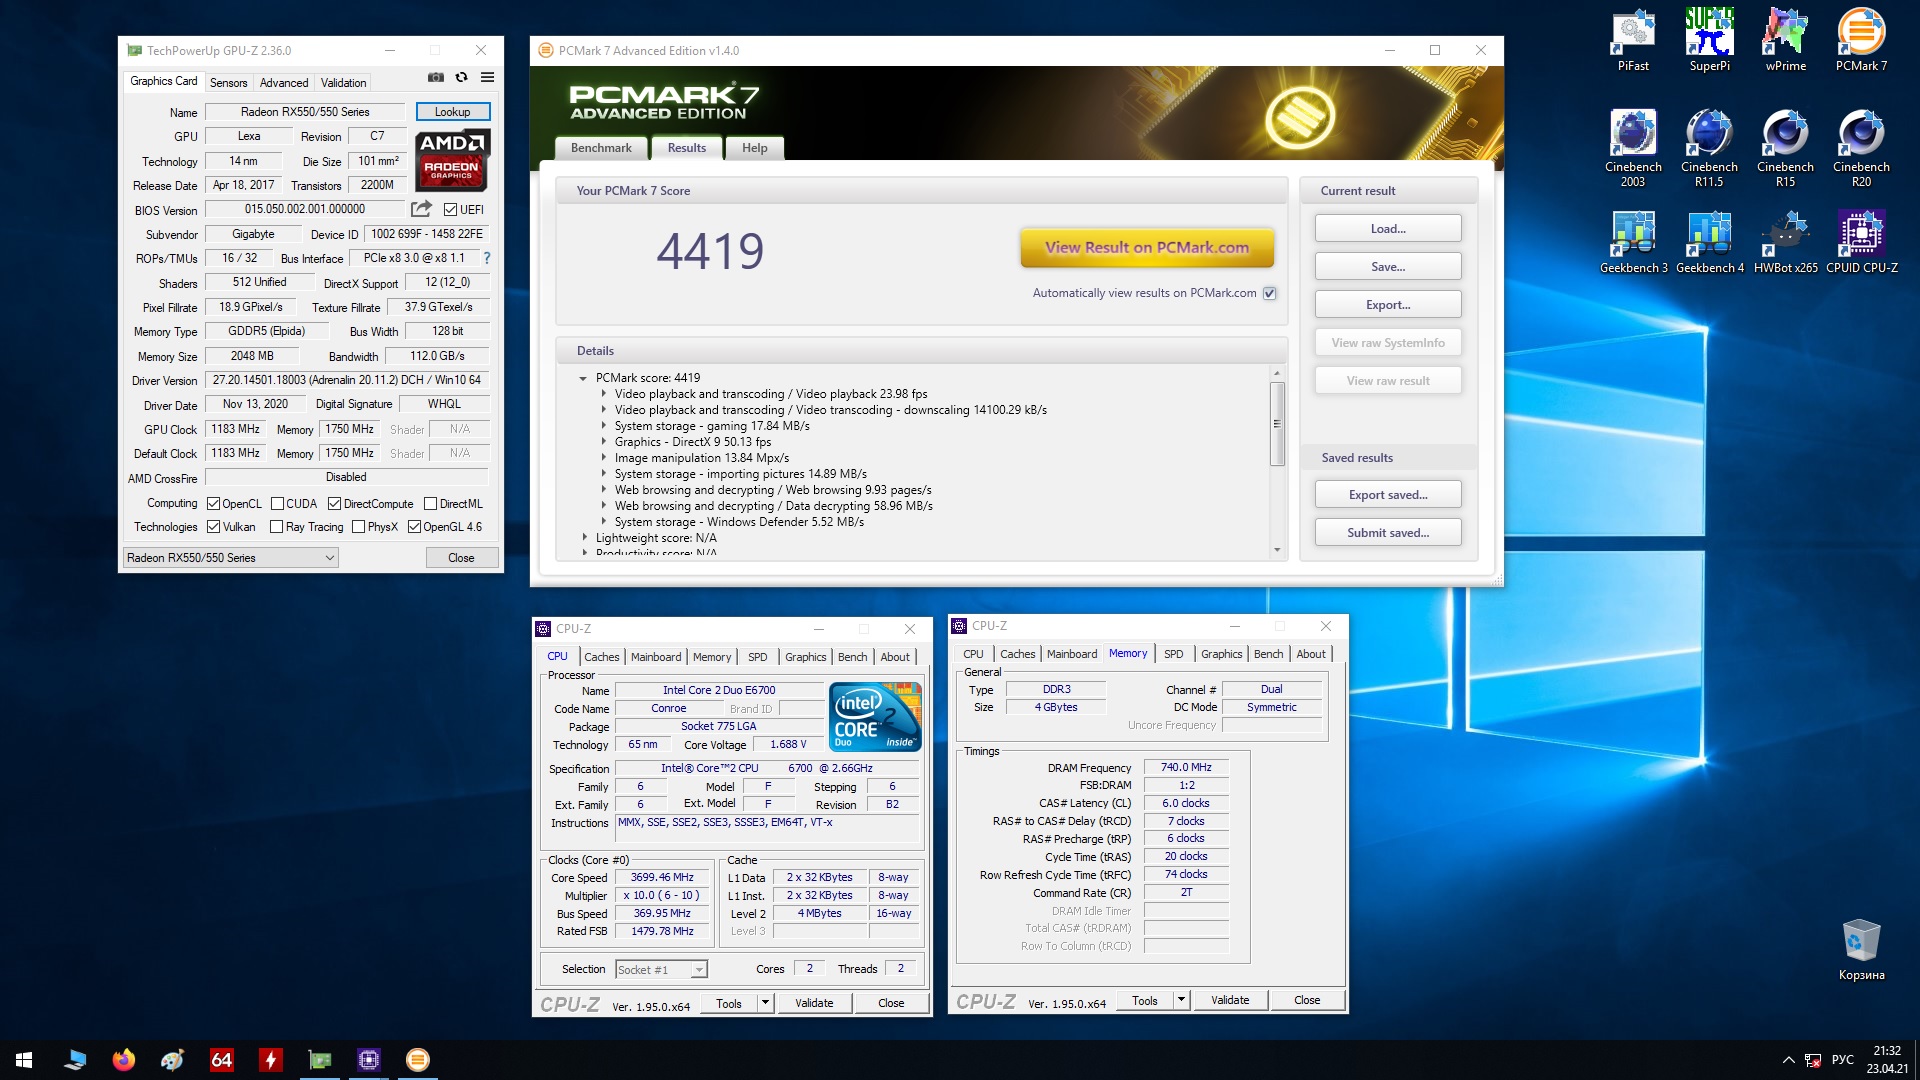The image size is (1920, 1080).
Task: Open the PCMark Help tab
Action: [x=755, y=148]
